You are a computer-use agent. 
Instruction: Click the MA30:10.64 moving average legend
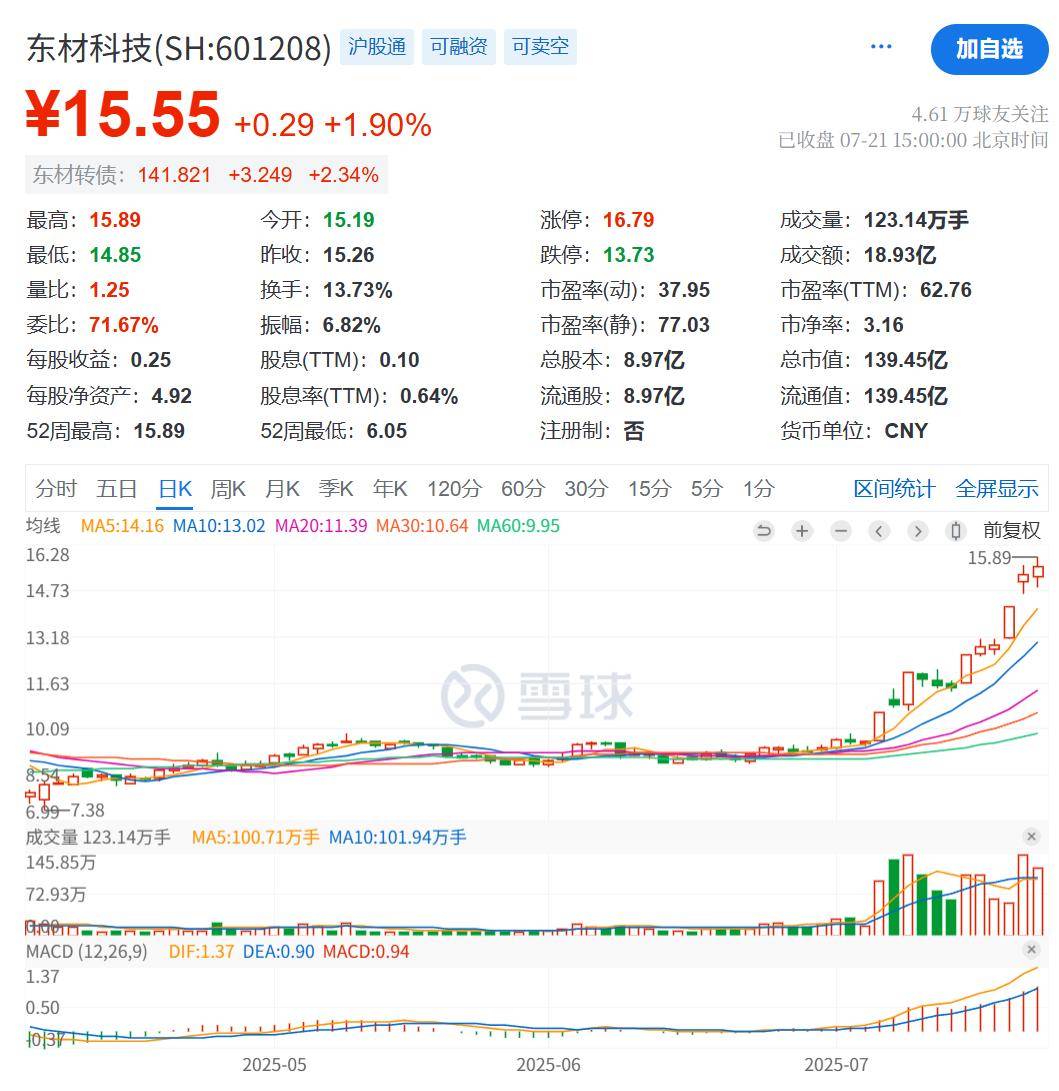[x=422, y=526]
